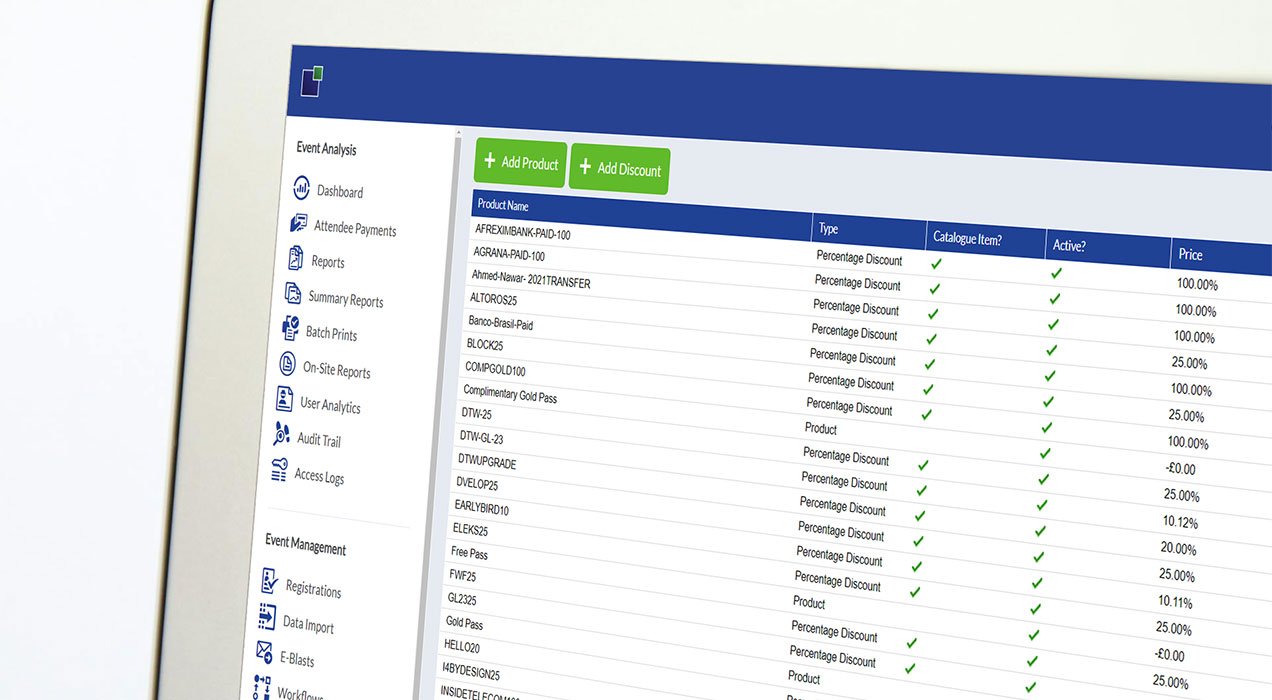Click the Add Product button

[520, 162]
